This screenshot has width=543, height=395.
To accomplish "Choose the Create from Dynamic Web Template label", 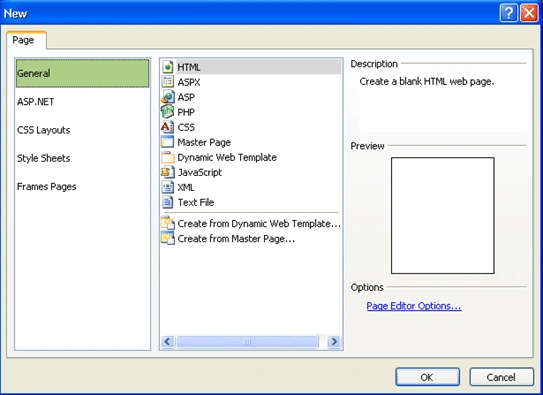I will click(259, 224).
